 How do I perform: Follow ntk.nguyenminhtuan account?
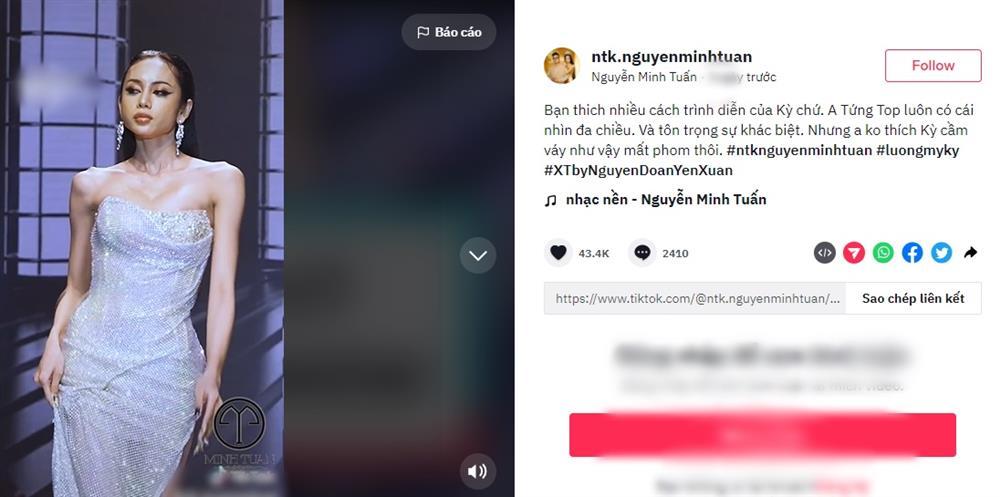pyautogui.click(x=933, y=66)
